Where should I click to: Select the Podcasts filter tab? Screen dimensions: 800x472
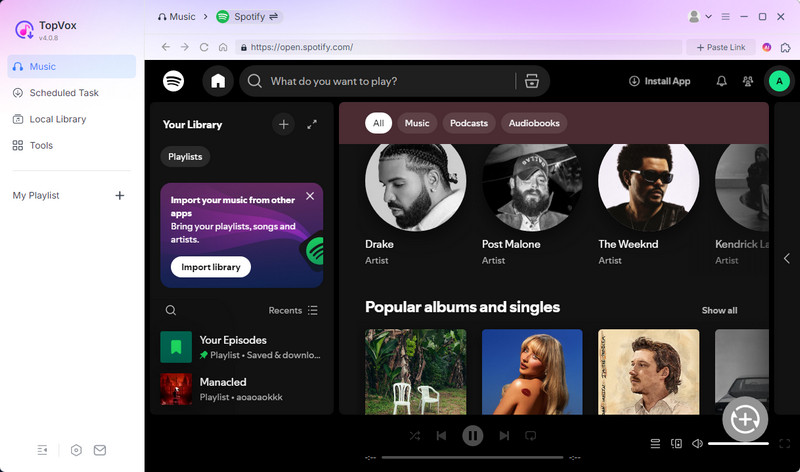469,123
